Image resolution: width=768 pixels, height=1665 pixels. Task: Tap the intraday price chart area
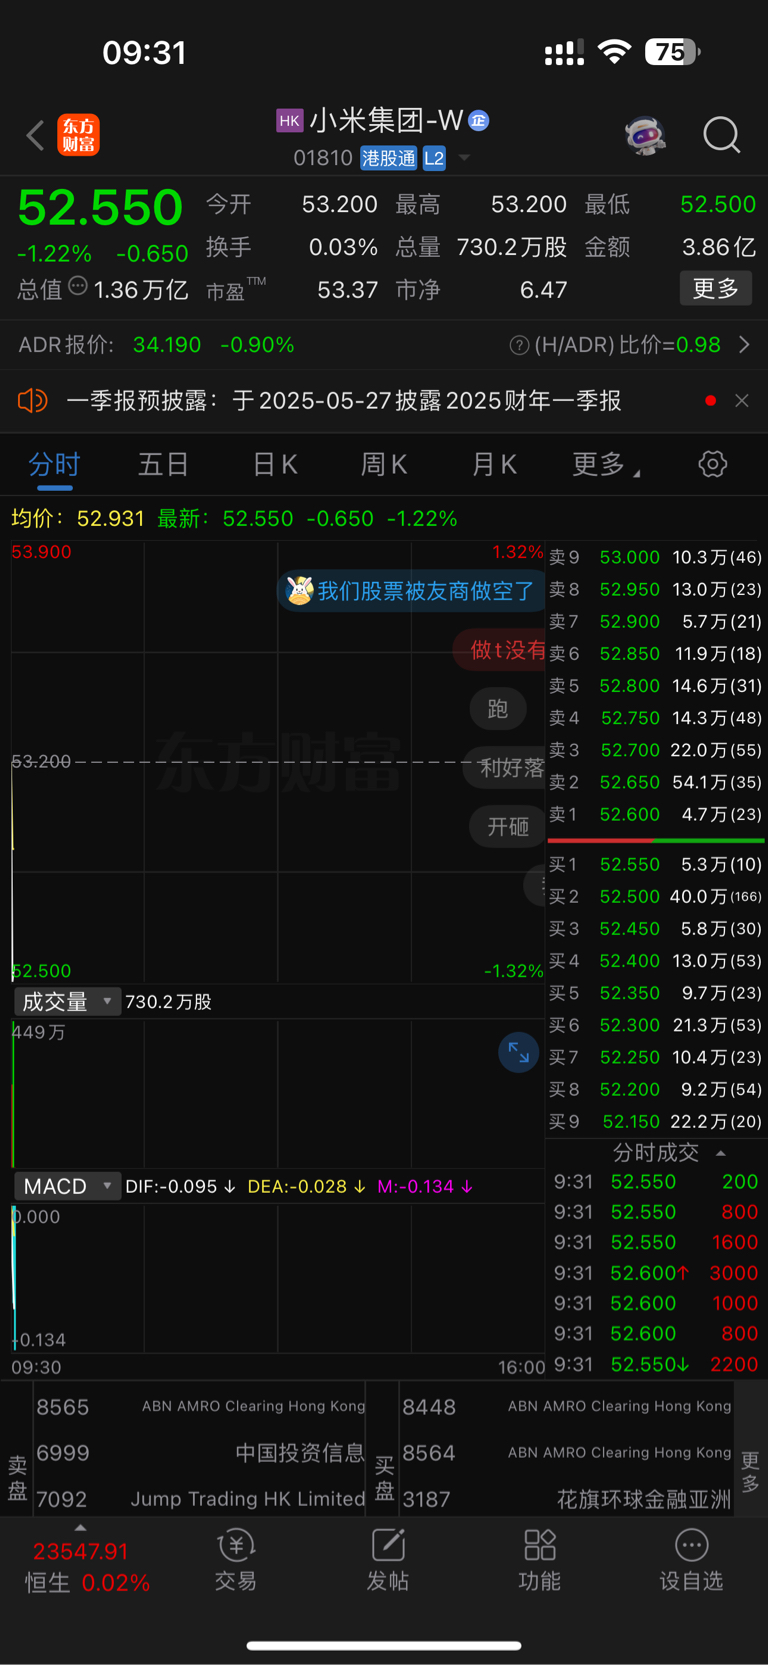click(278, 762)
